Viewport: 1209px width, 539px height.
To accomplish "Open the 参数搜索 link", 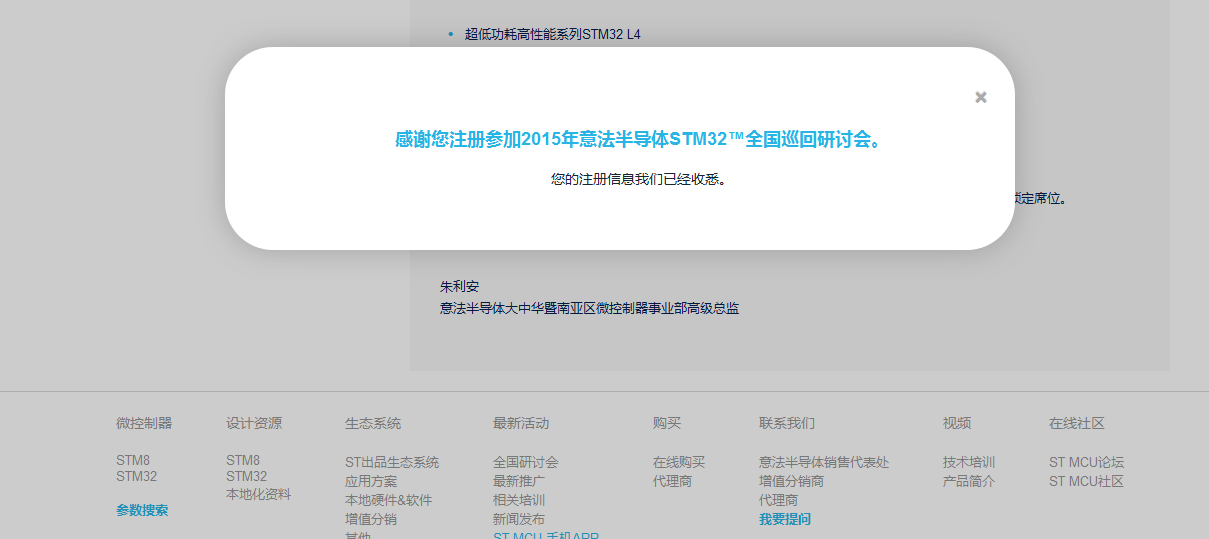I will pyautogui.click(x=142, y=510).
